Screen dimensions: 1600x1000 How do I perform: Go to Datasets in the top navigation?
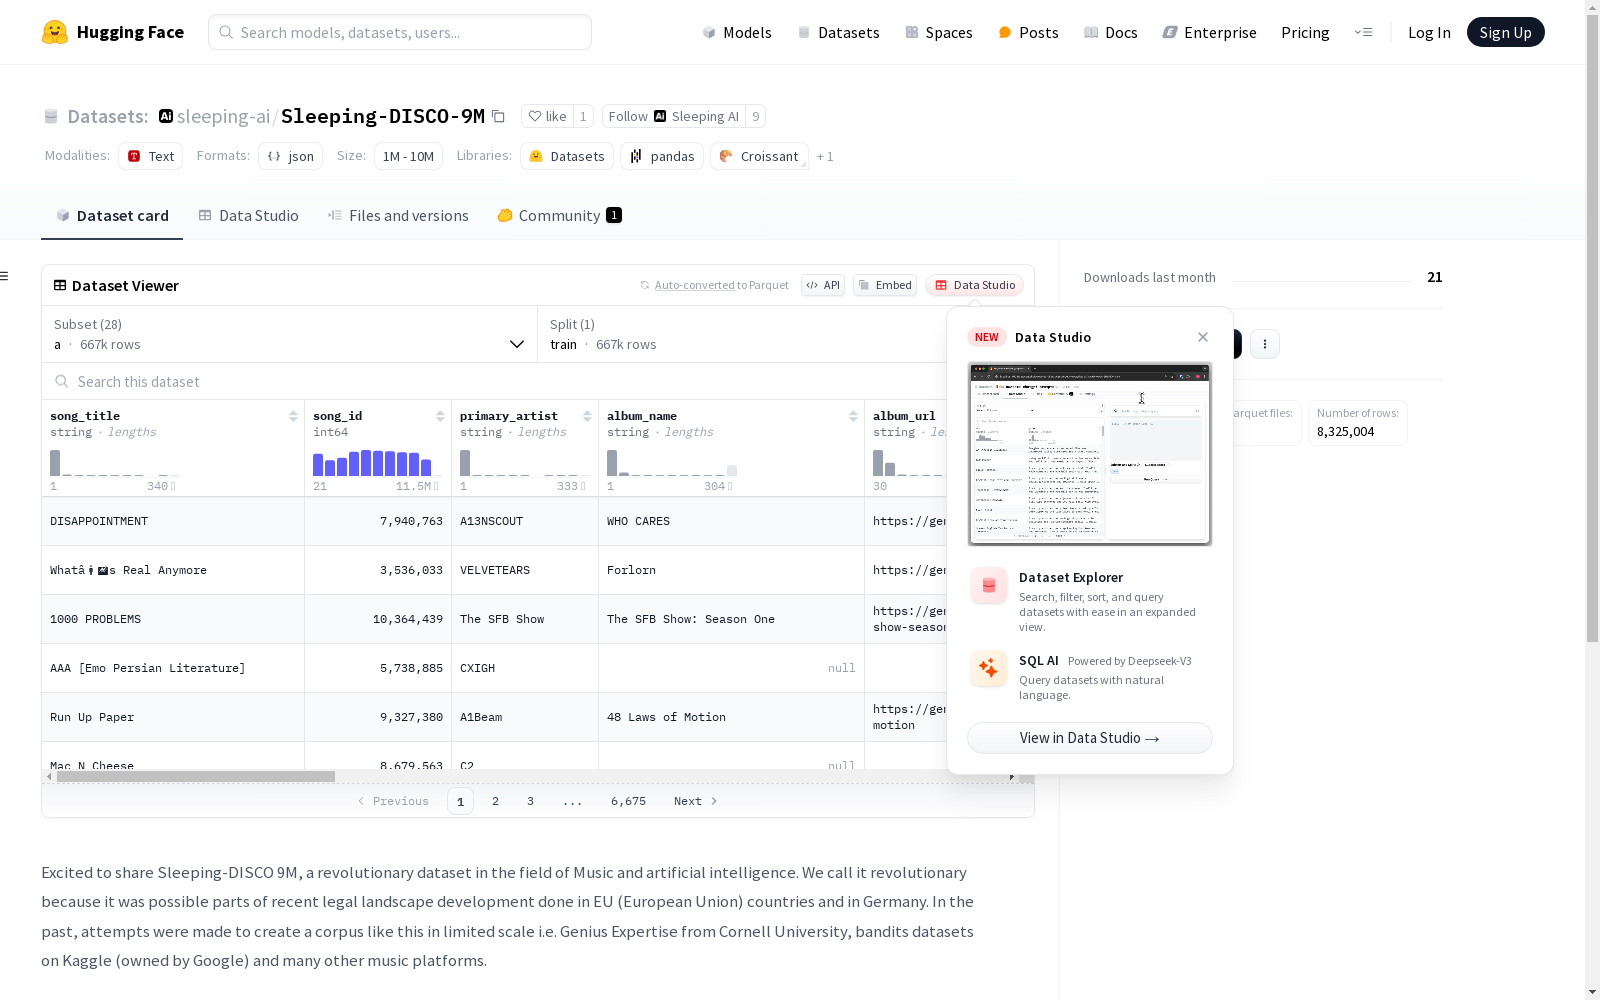[x=838, y=32]
